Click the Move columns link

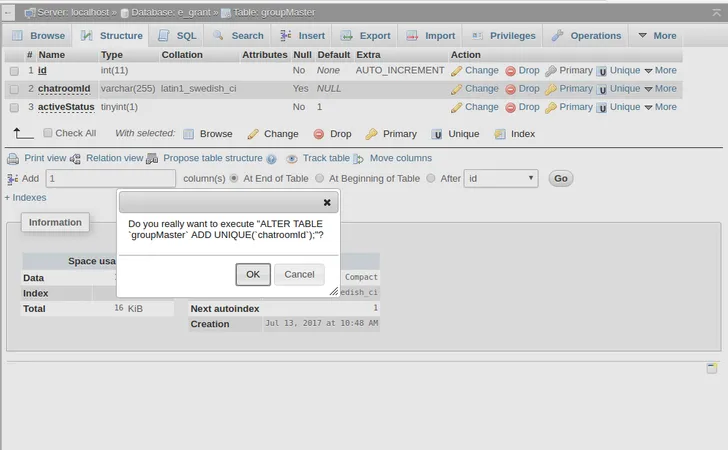(x=401, y=158)
